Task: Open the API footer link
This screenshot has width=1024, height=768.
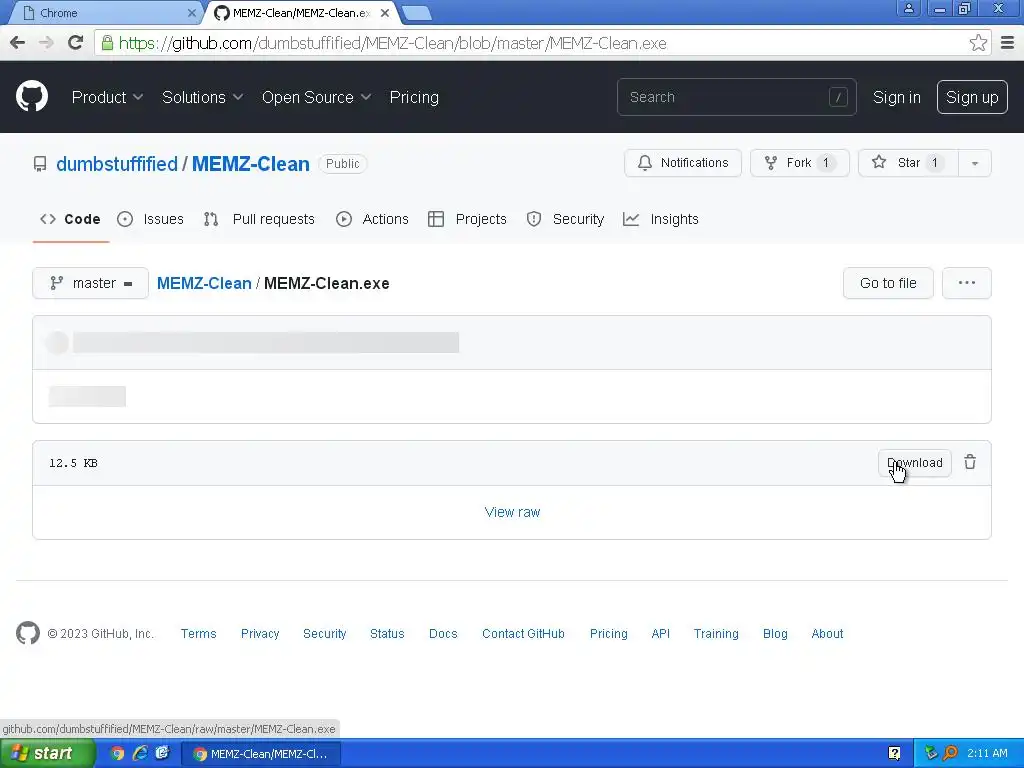Action: 661,633
